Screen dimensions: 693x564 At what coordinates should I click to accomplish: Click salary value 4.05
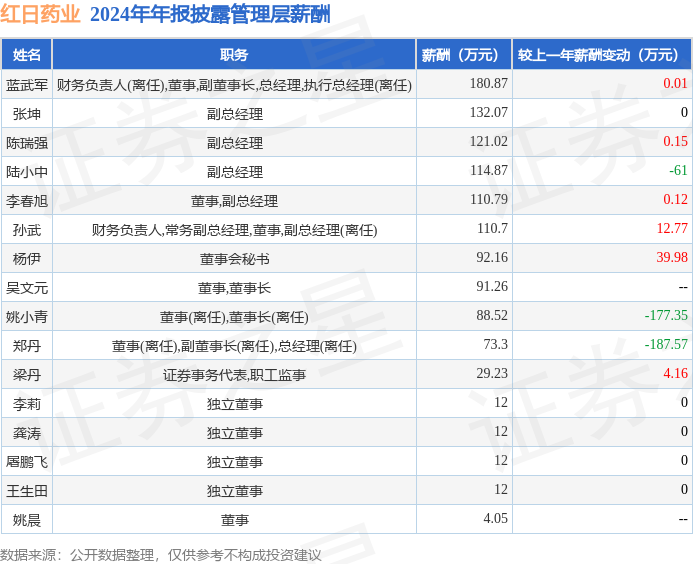(495, 518)
